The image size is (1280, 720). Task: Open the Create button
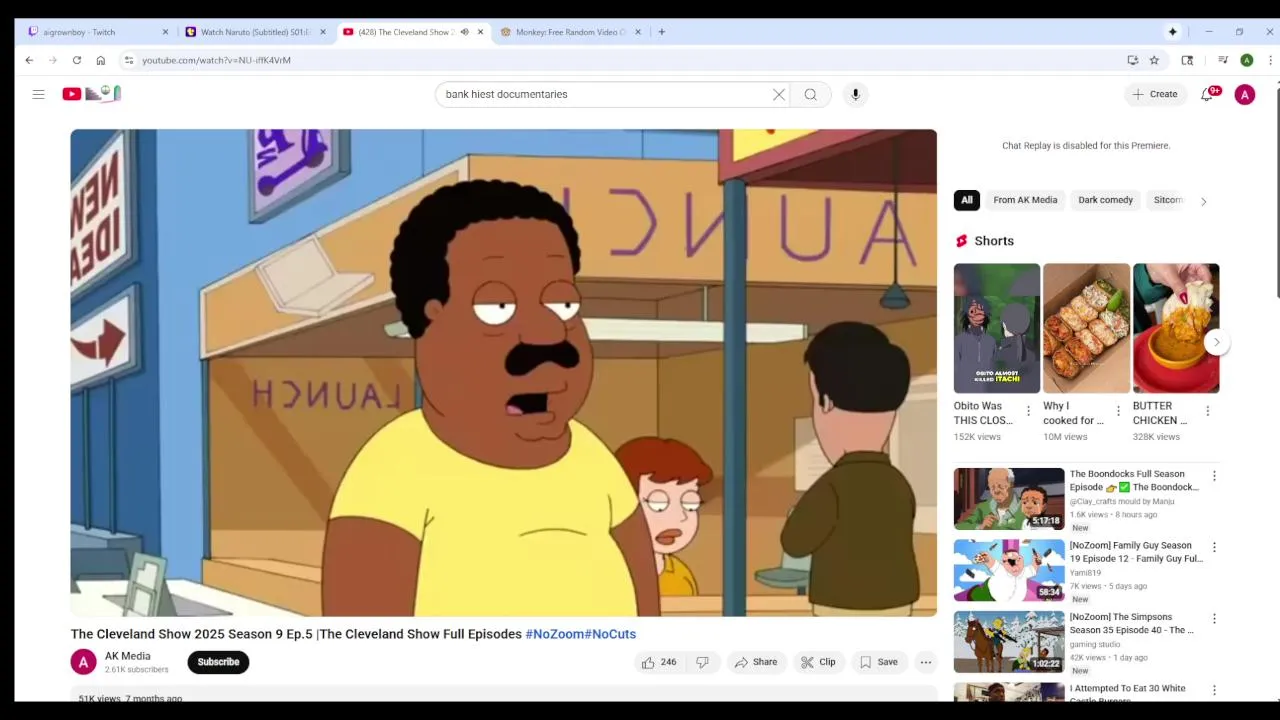pyautogui.click(x=1155, y=94)
